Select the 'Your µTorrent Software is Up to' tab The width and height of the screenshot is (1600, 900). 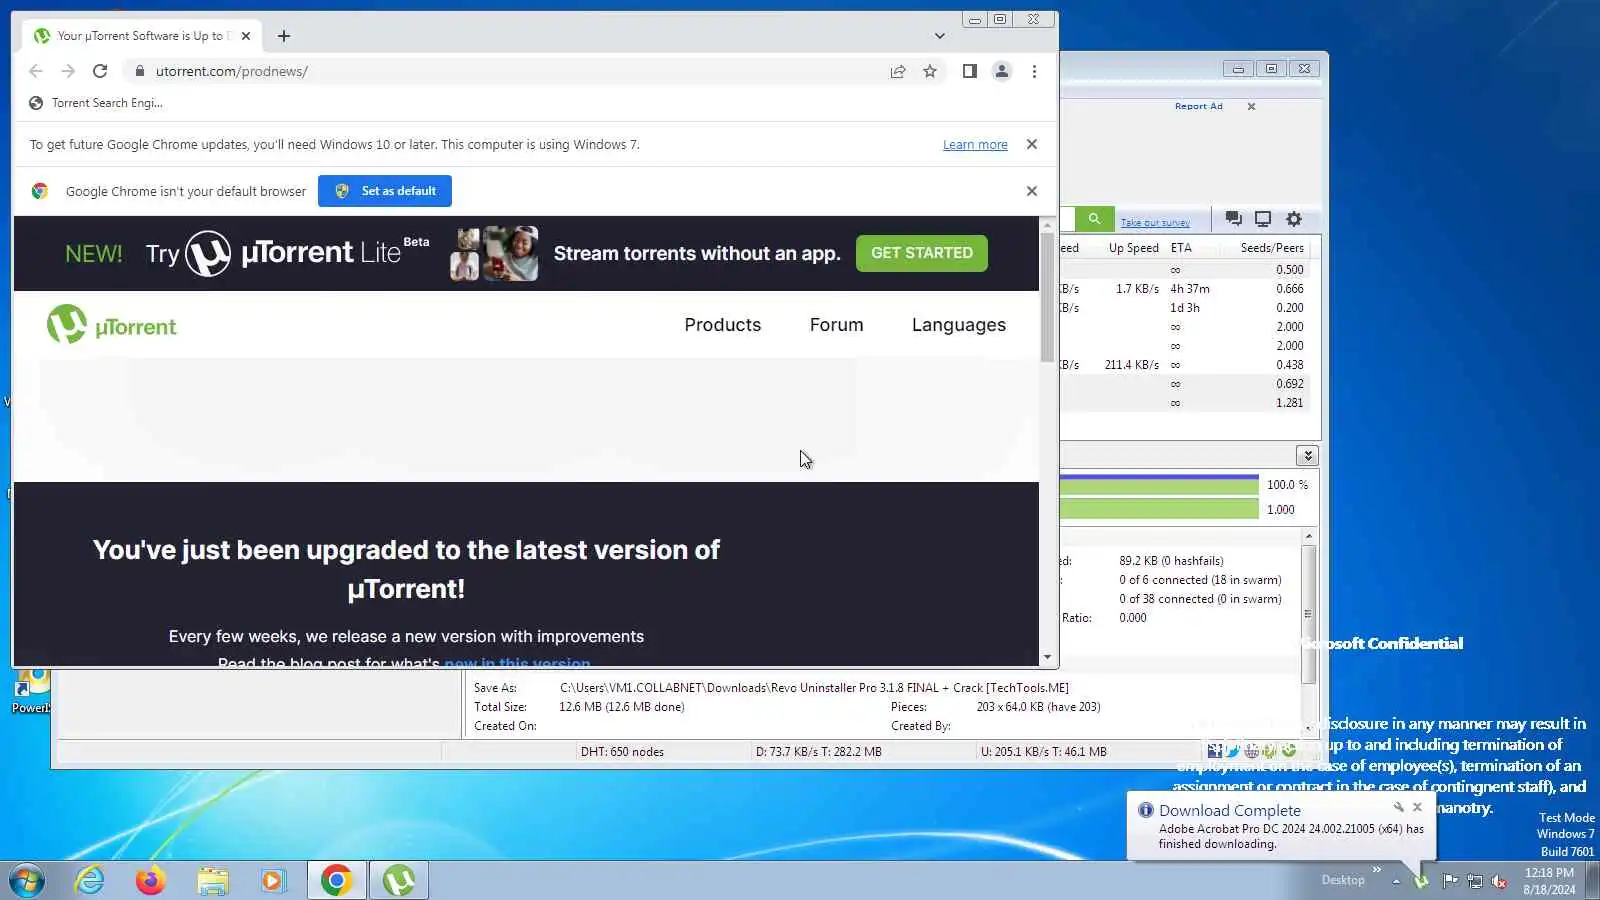(x=141, y=36)
